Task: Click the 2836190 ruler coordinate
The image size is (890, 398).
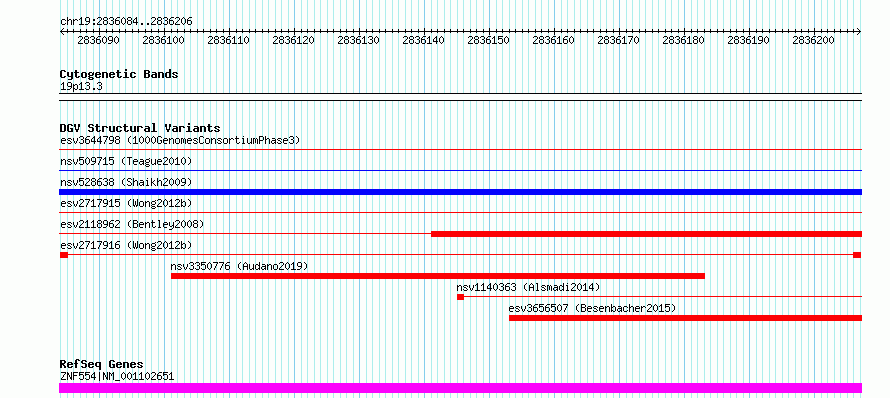Action: pyautogui.click(x=748, y=40)
